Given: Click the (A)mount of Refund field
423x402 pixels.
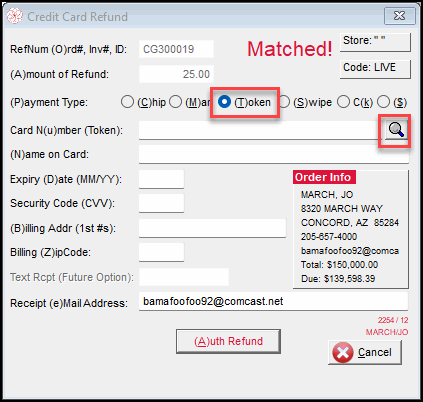Looking at the screenshot, I should click(x=176, y=74).
